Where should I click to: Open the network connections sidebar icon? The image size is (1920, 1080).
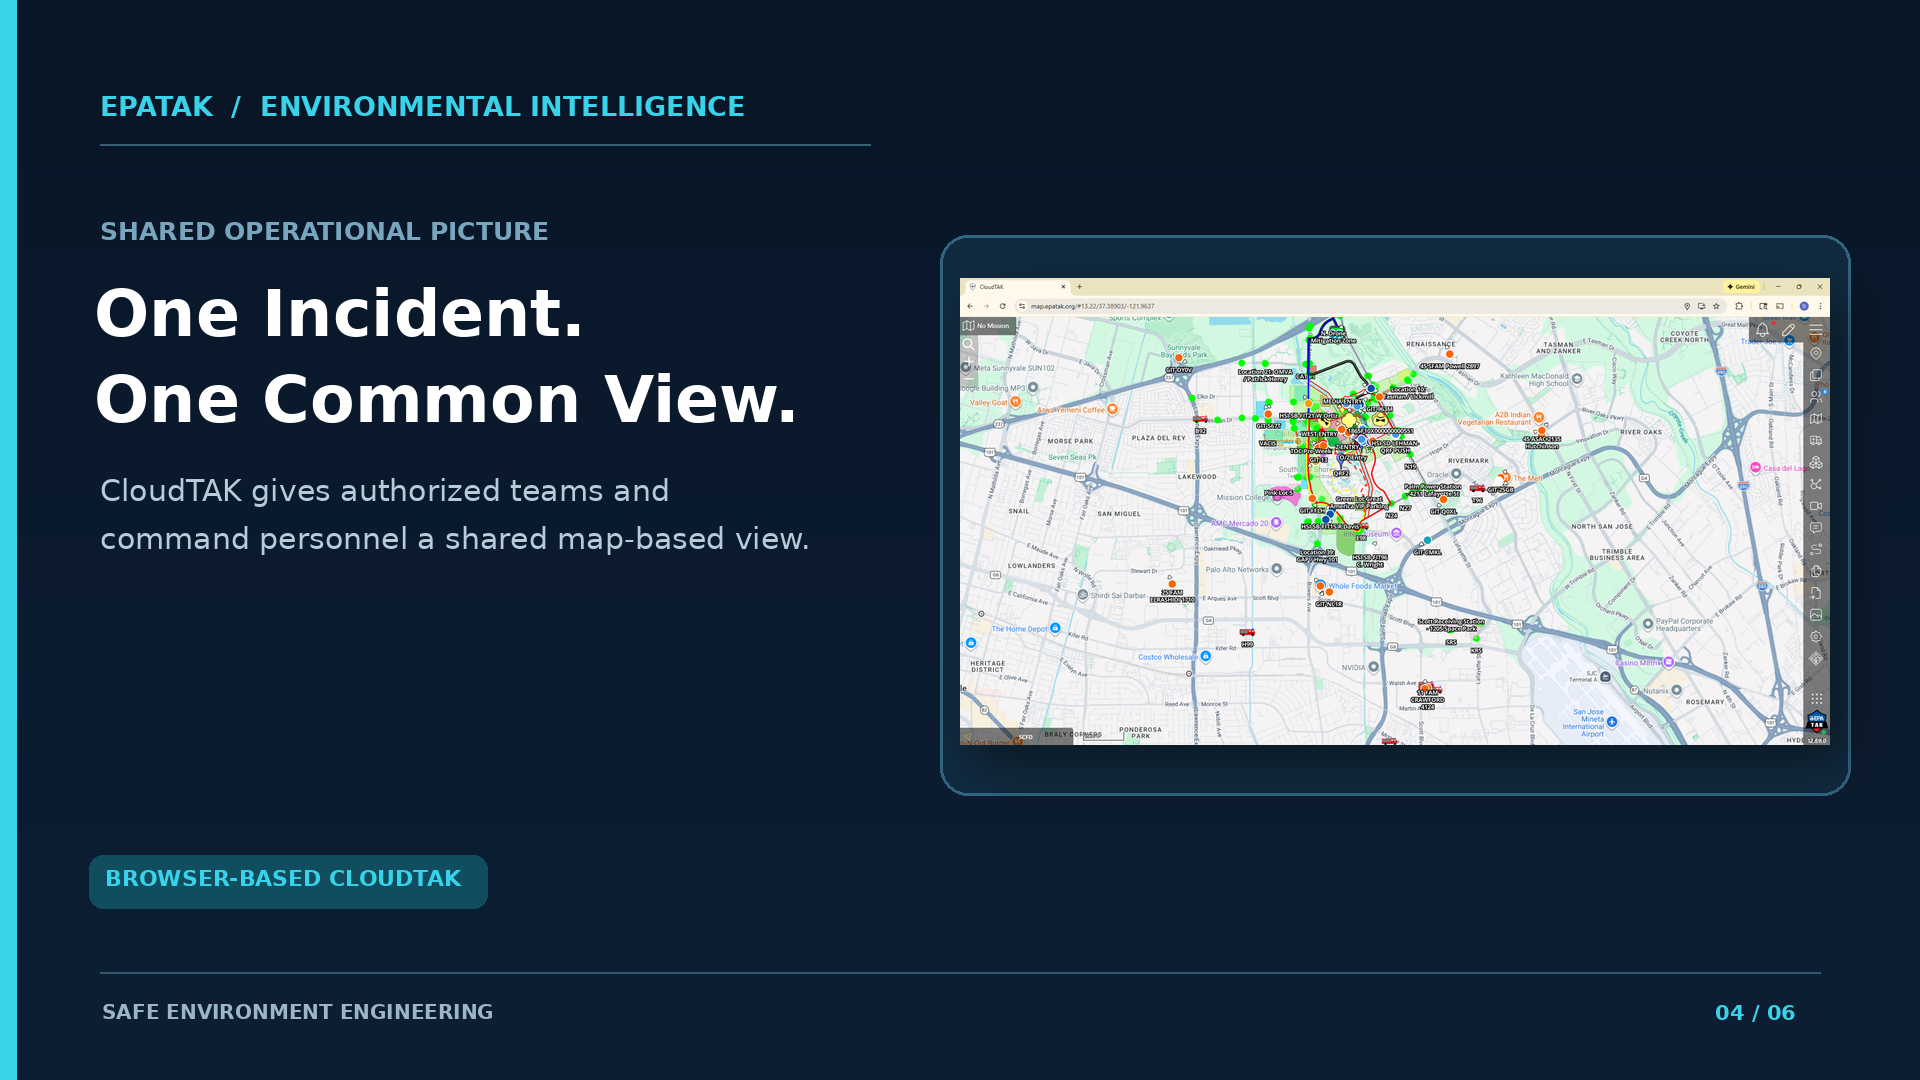tap(1816, 484)
